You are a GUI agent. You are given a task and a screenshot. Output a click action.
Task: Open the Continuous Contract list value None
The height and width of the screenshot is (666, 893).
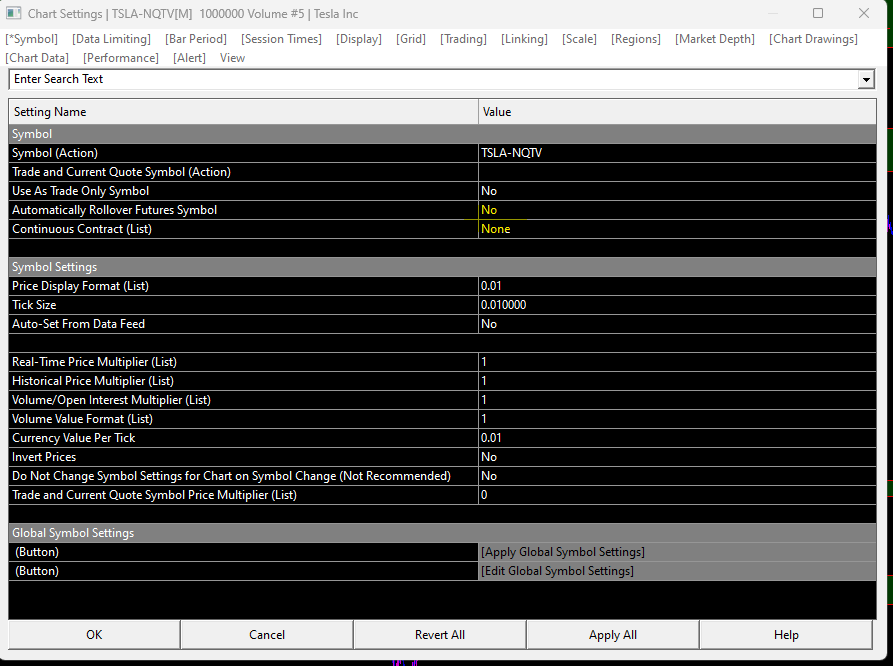click(x=677, y=229)
